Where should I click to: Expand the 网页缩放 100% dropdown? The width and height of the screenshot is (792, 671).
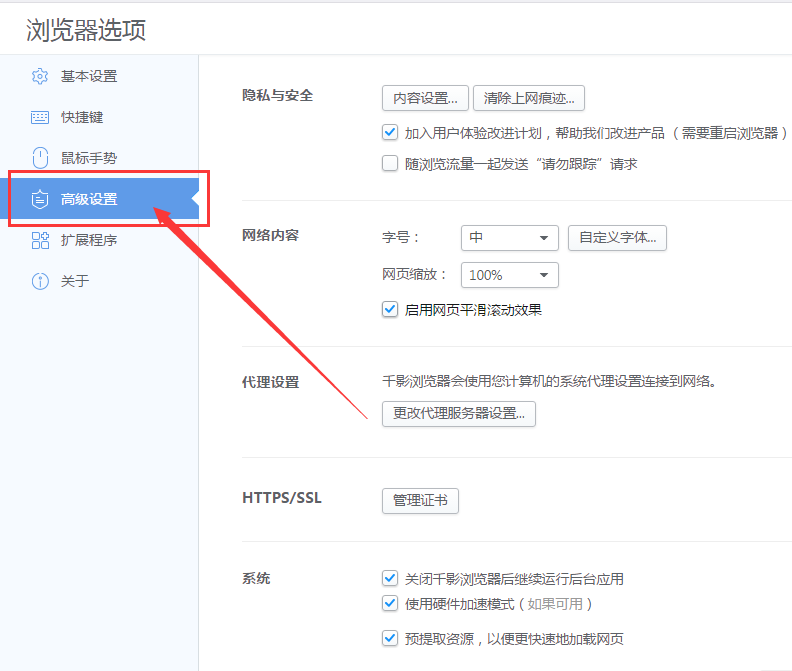(x=509, y=275)
